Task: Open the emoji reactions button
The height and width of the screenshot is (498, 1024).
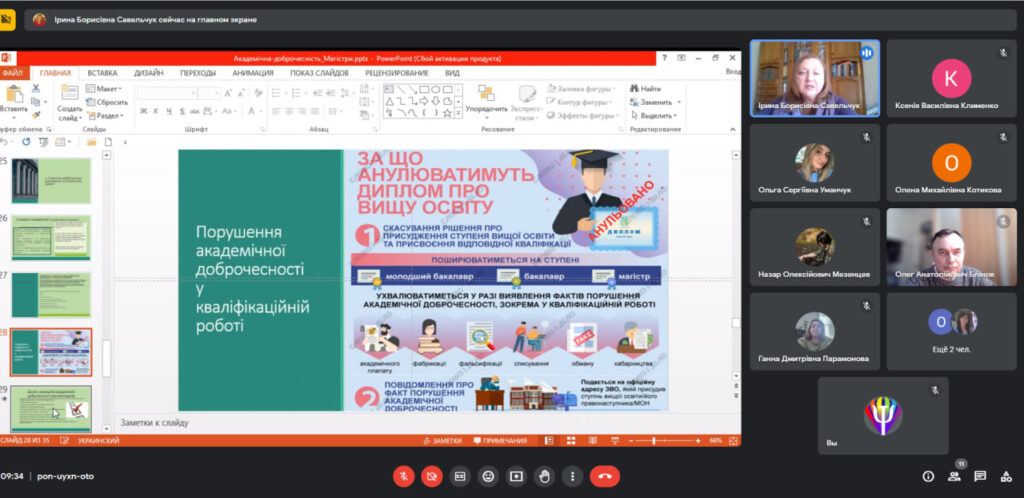Action: point(488,476)
